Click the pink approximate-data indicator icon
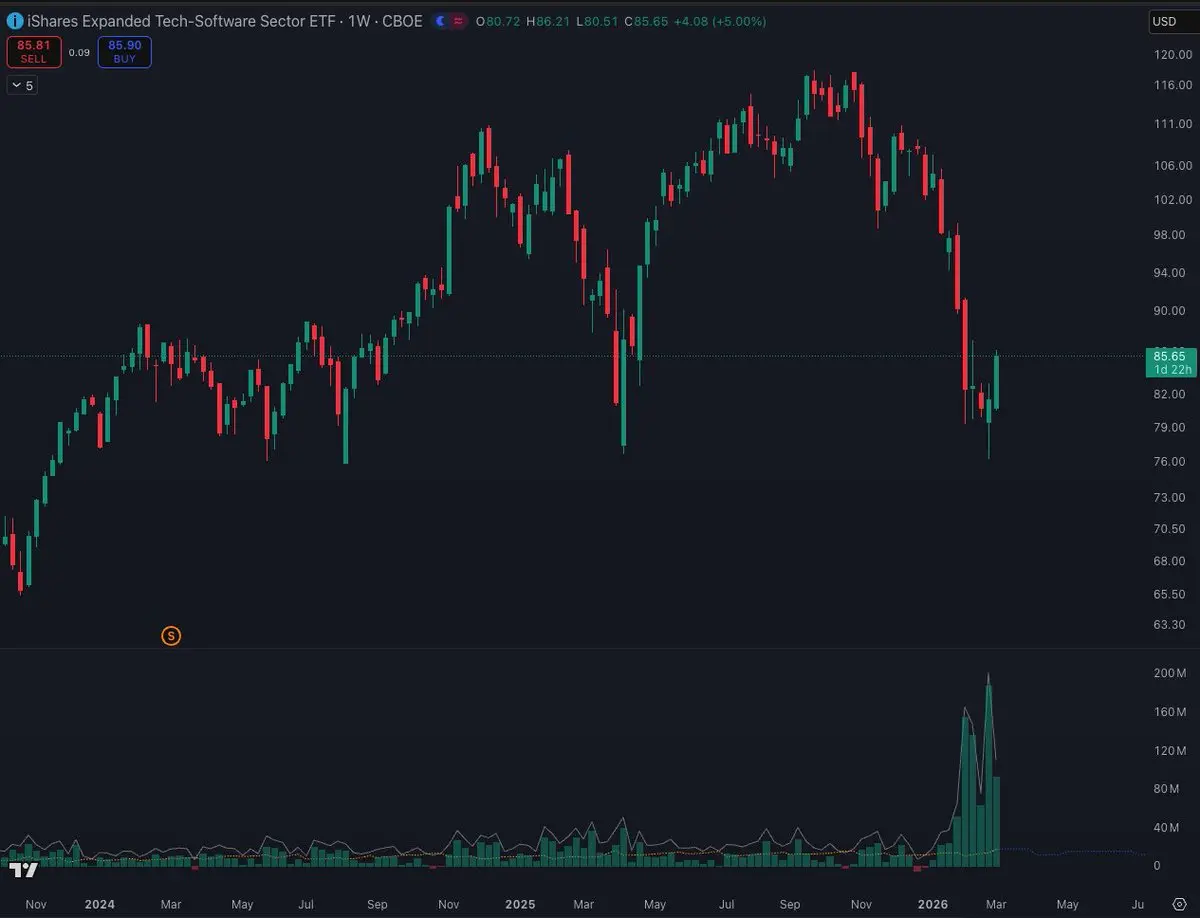This screenshot has width=1200, height=918. coord(458,21)
